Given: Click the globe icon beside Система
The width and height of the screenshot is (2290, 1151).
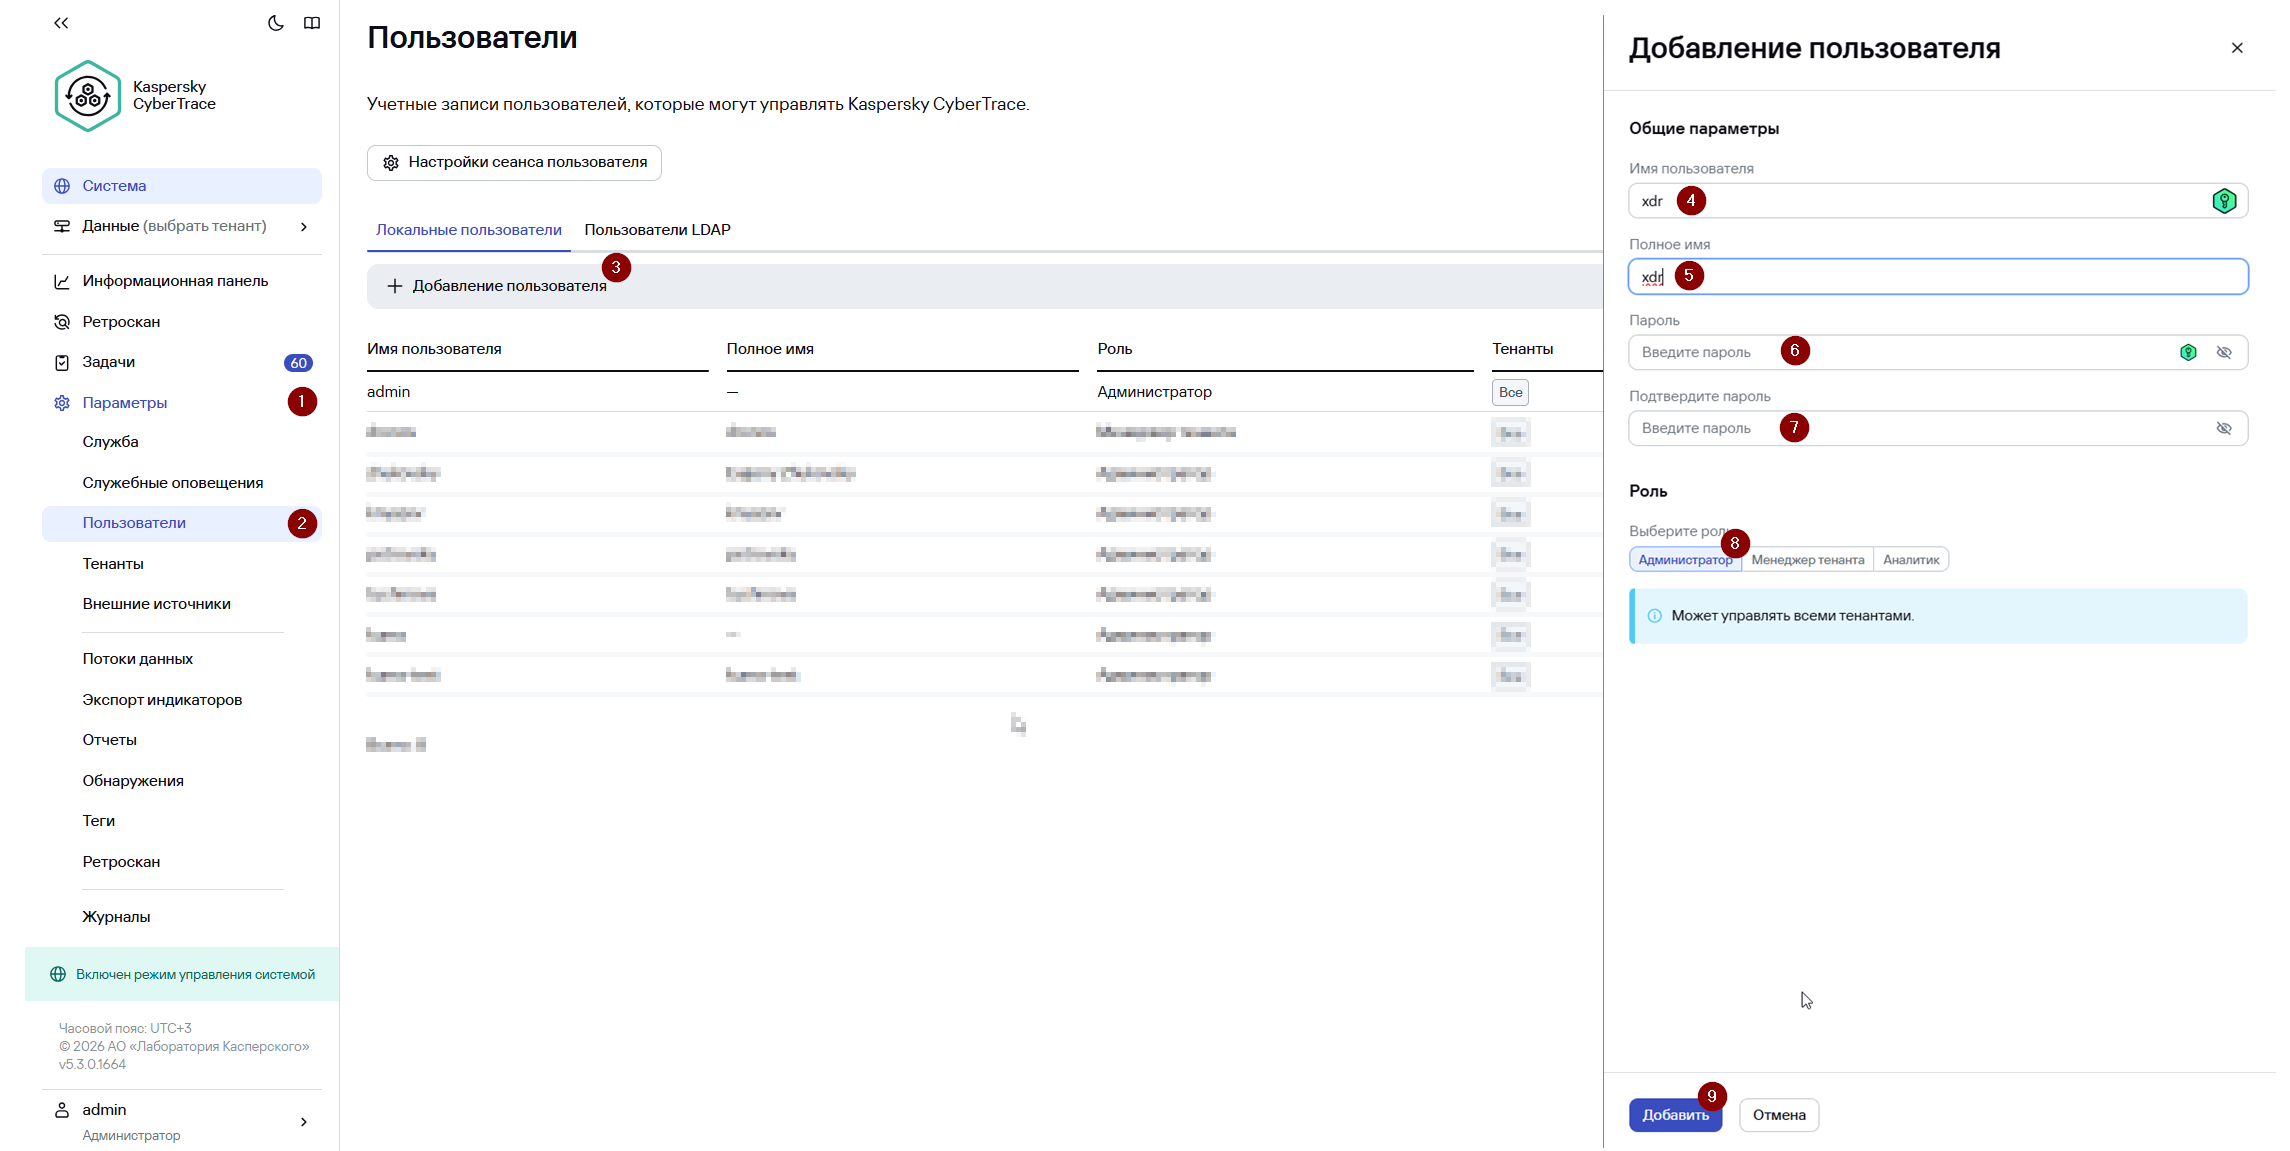Looking at the screenshot, I should click(62, 186).
